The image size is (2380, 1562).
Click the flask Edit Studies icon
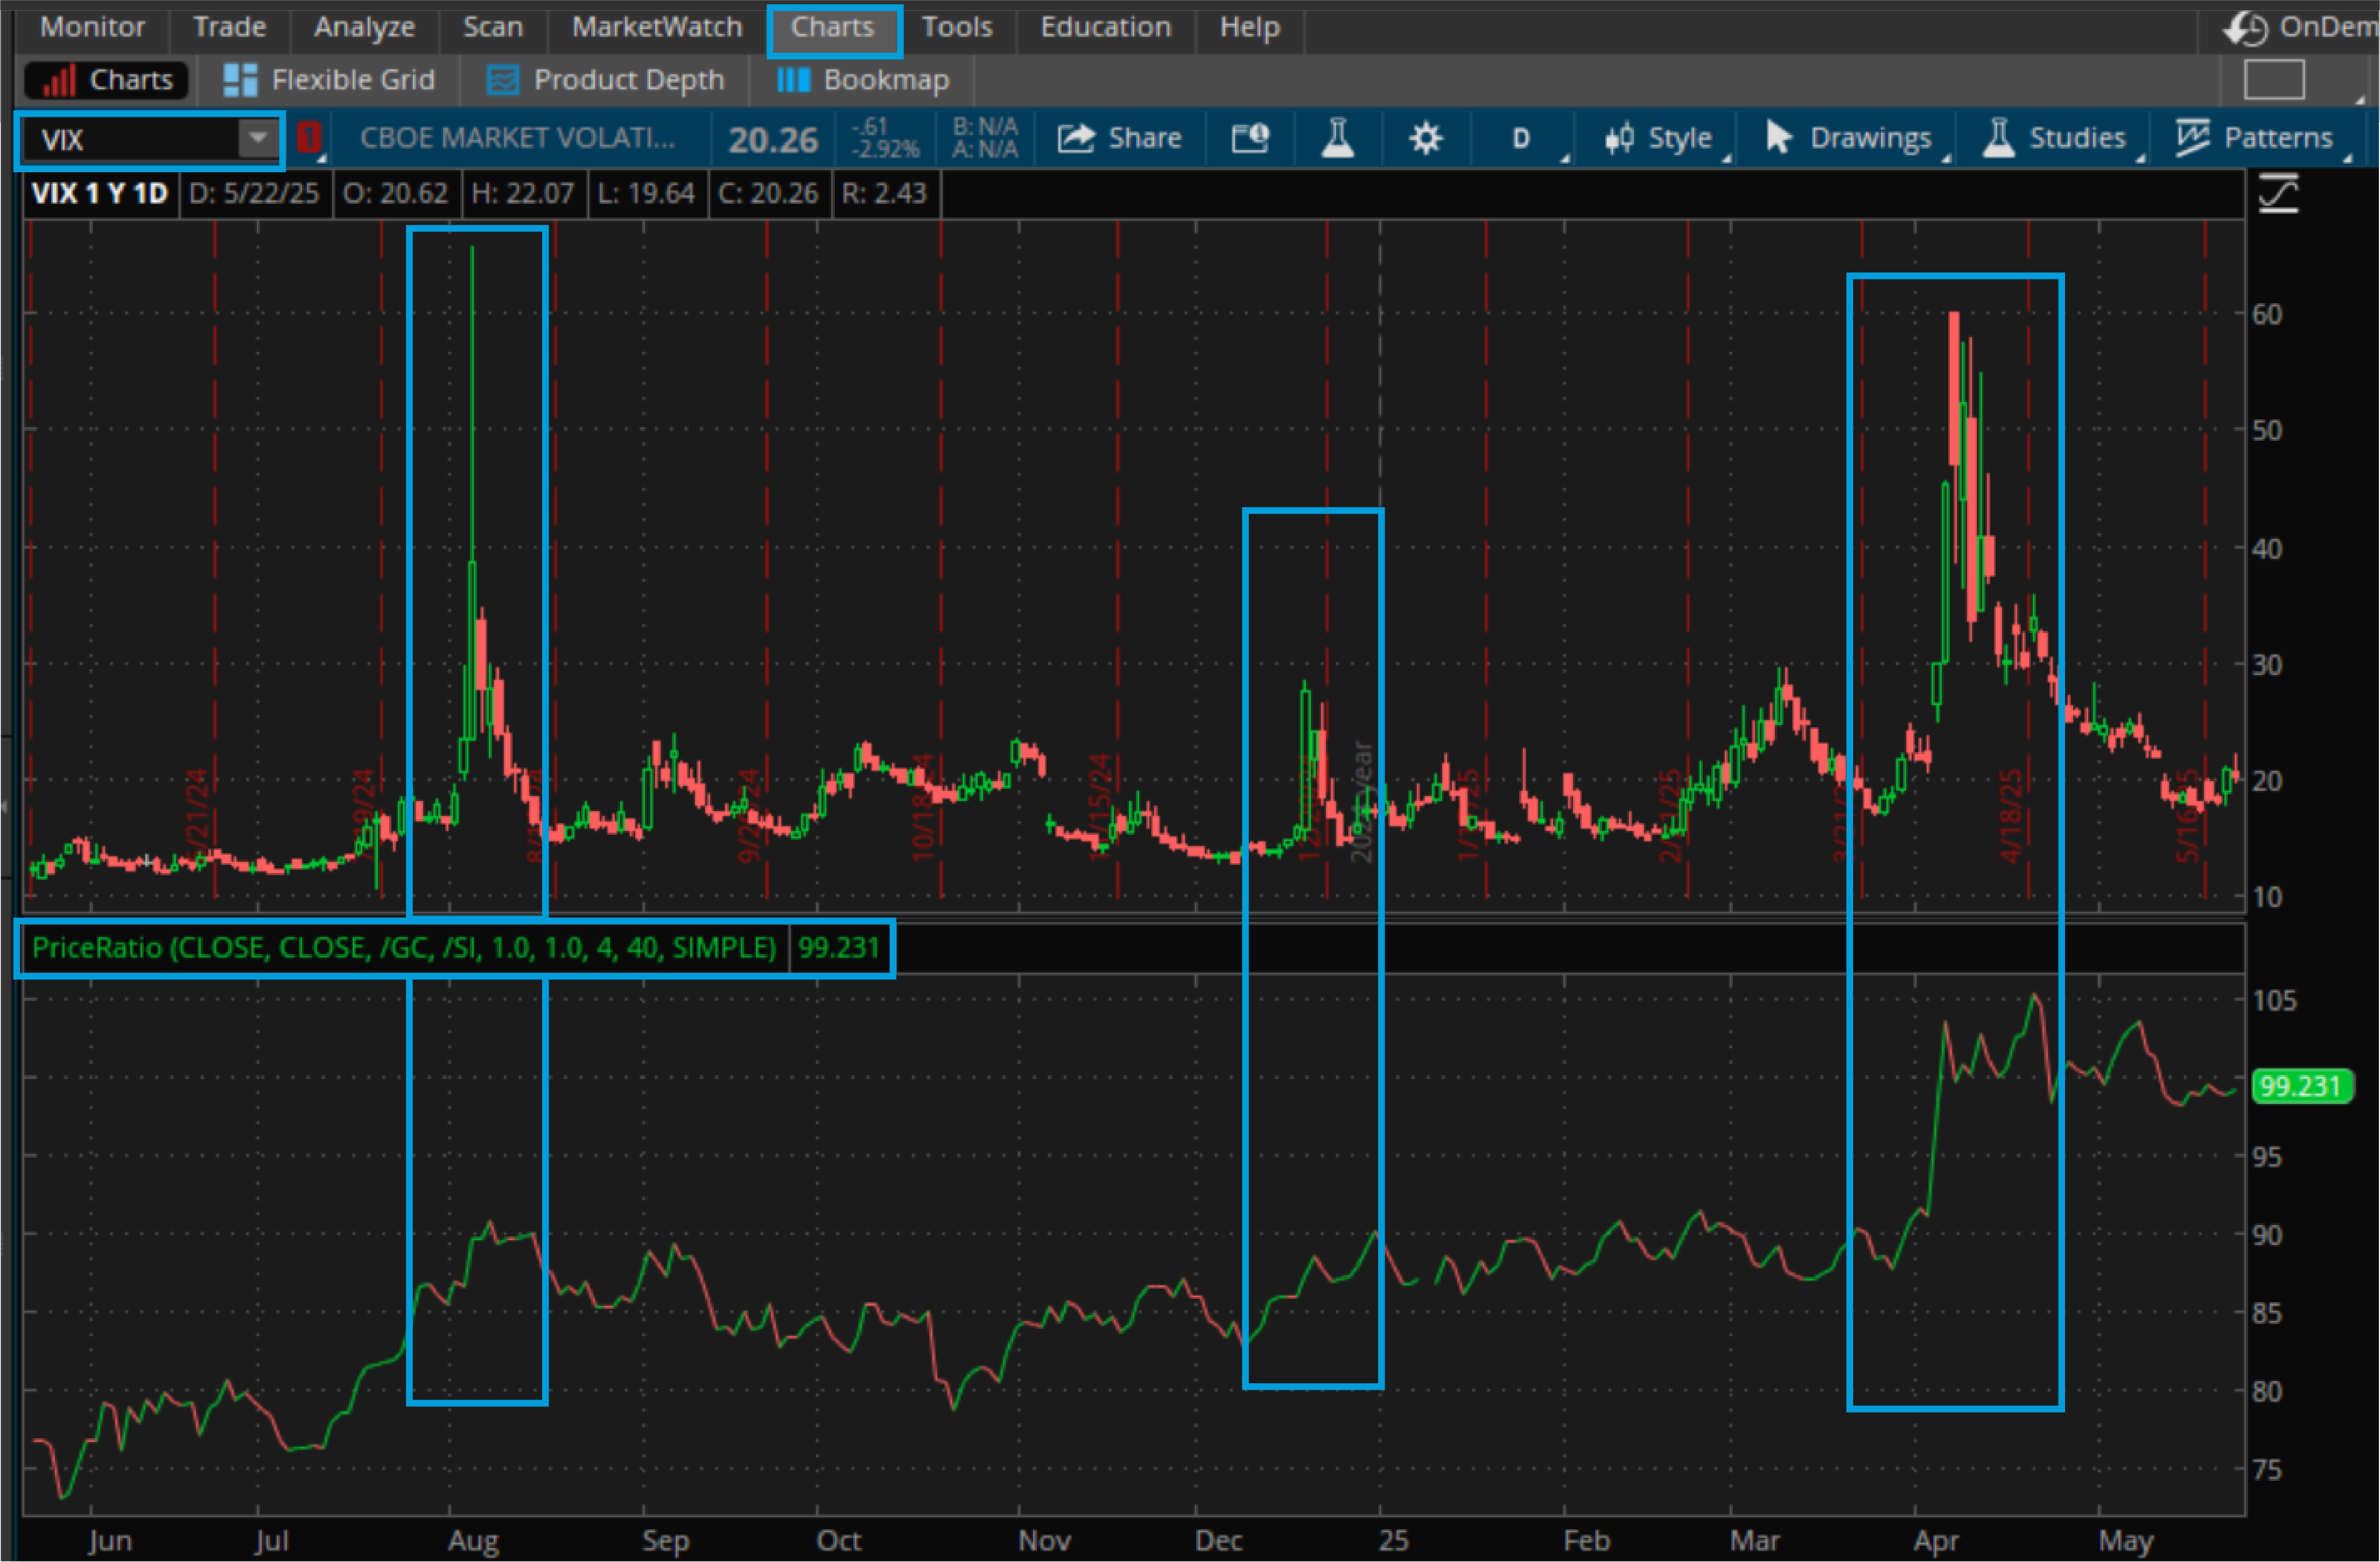[1337, 138]
